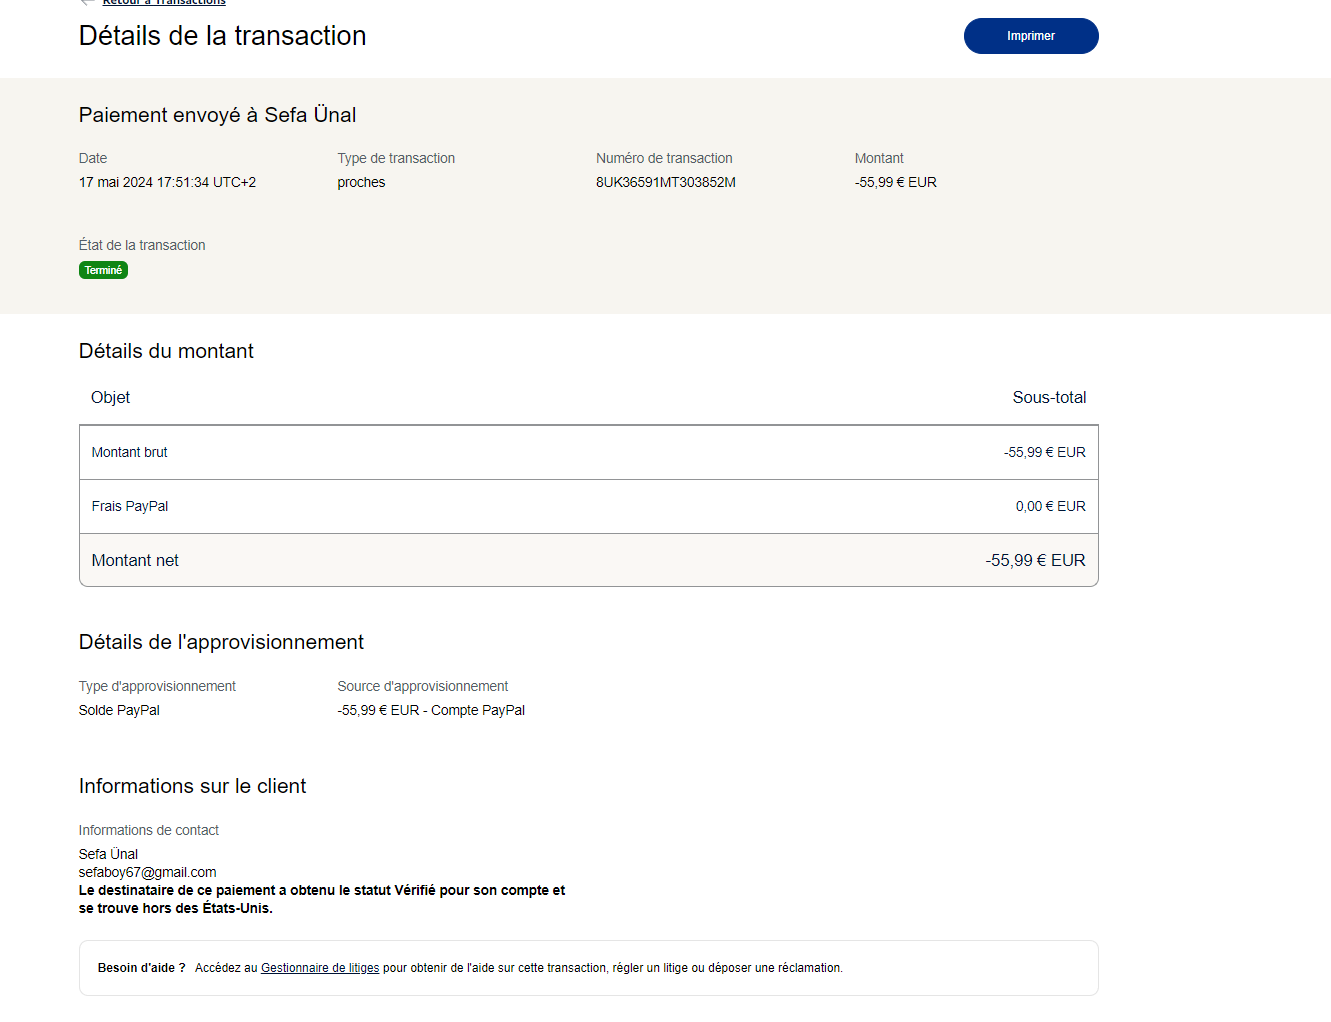Select the Montant net table row
This screenshot has width=1331, height=1022.
click(588, 560)
